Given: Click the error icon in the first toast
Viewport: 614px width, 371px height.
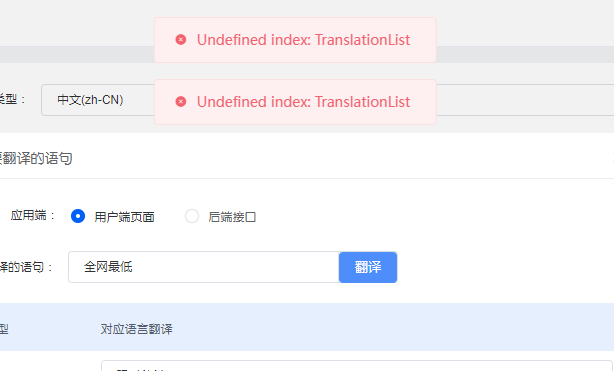Looking at the screenshot, I should point(181,40).
